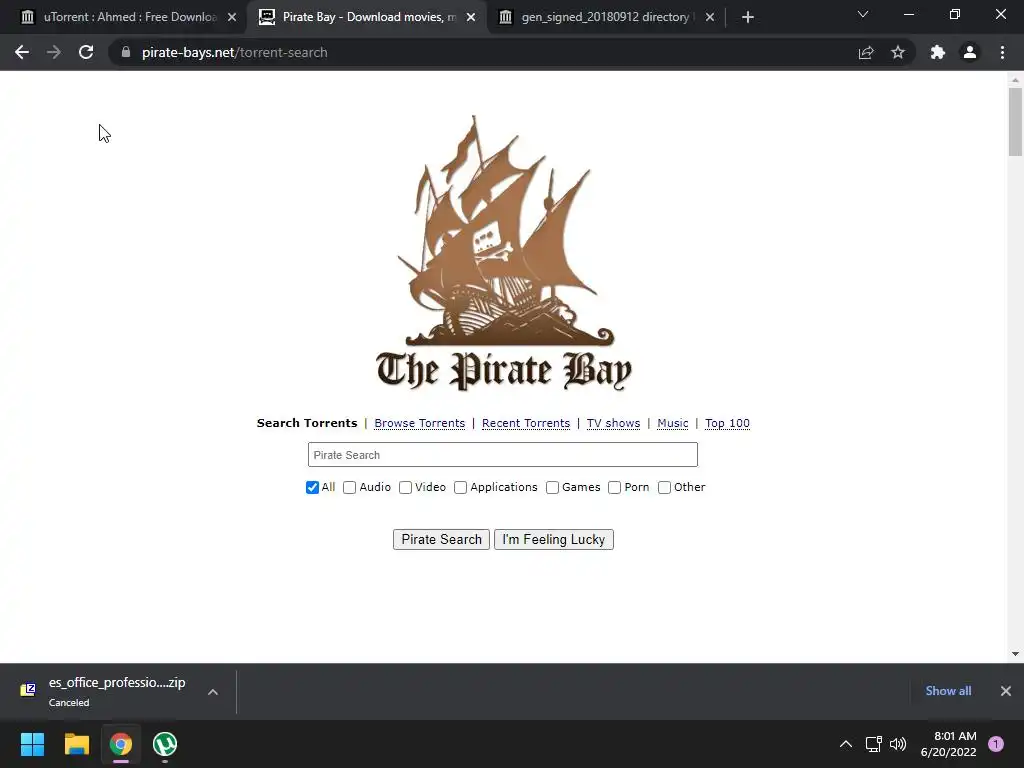Open the Extensions puzzle icon

(938, 52)
